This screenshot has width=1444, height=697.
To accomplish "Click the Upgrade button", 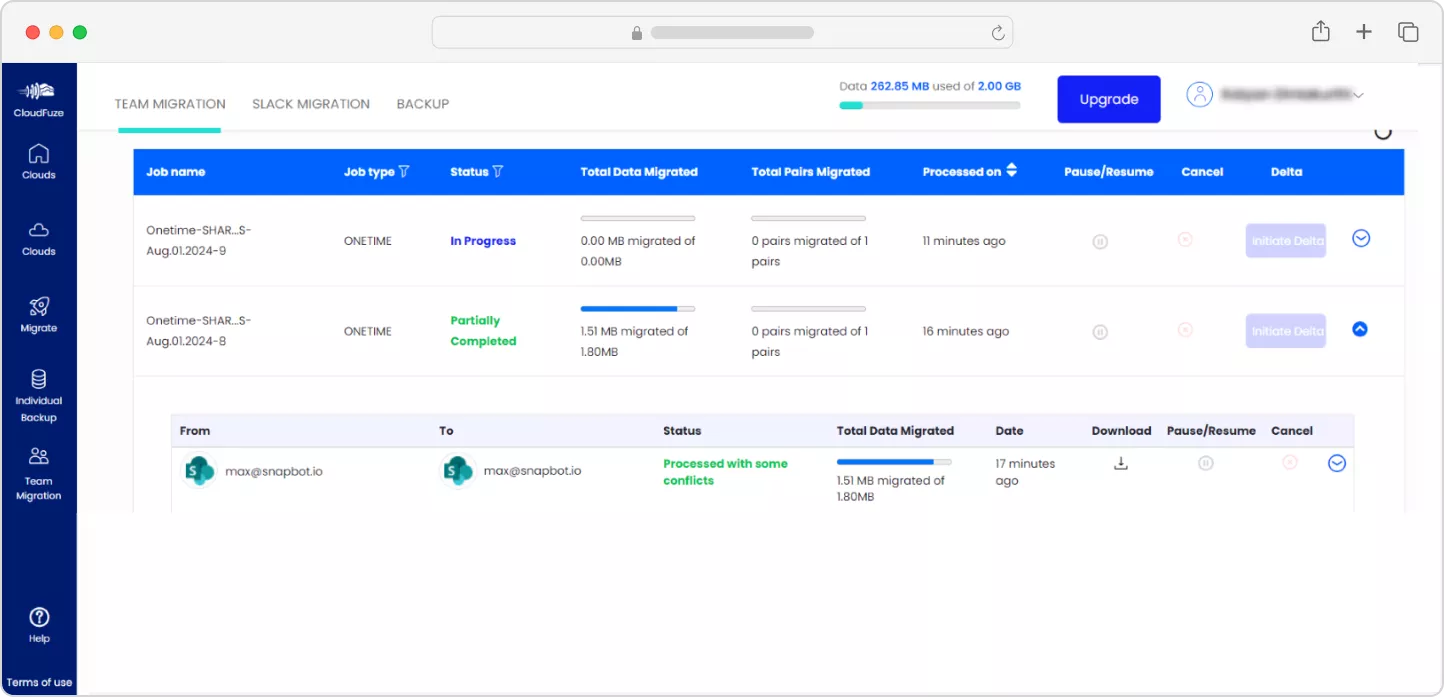I will 1109,99.
